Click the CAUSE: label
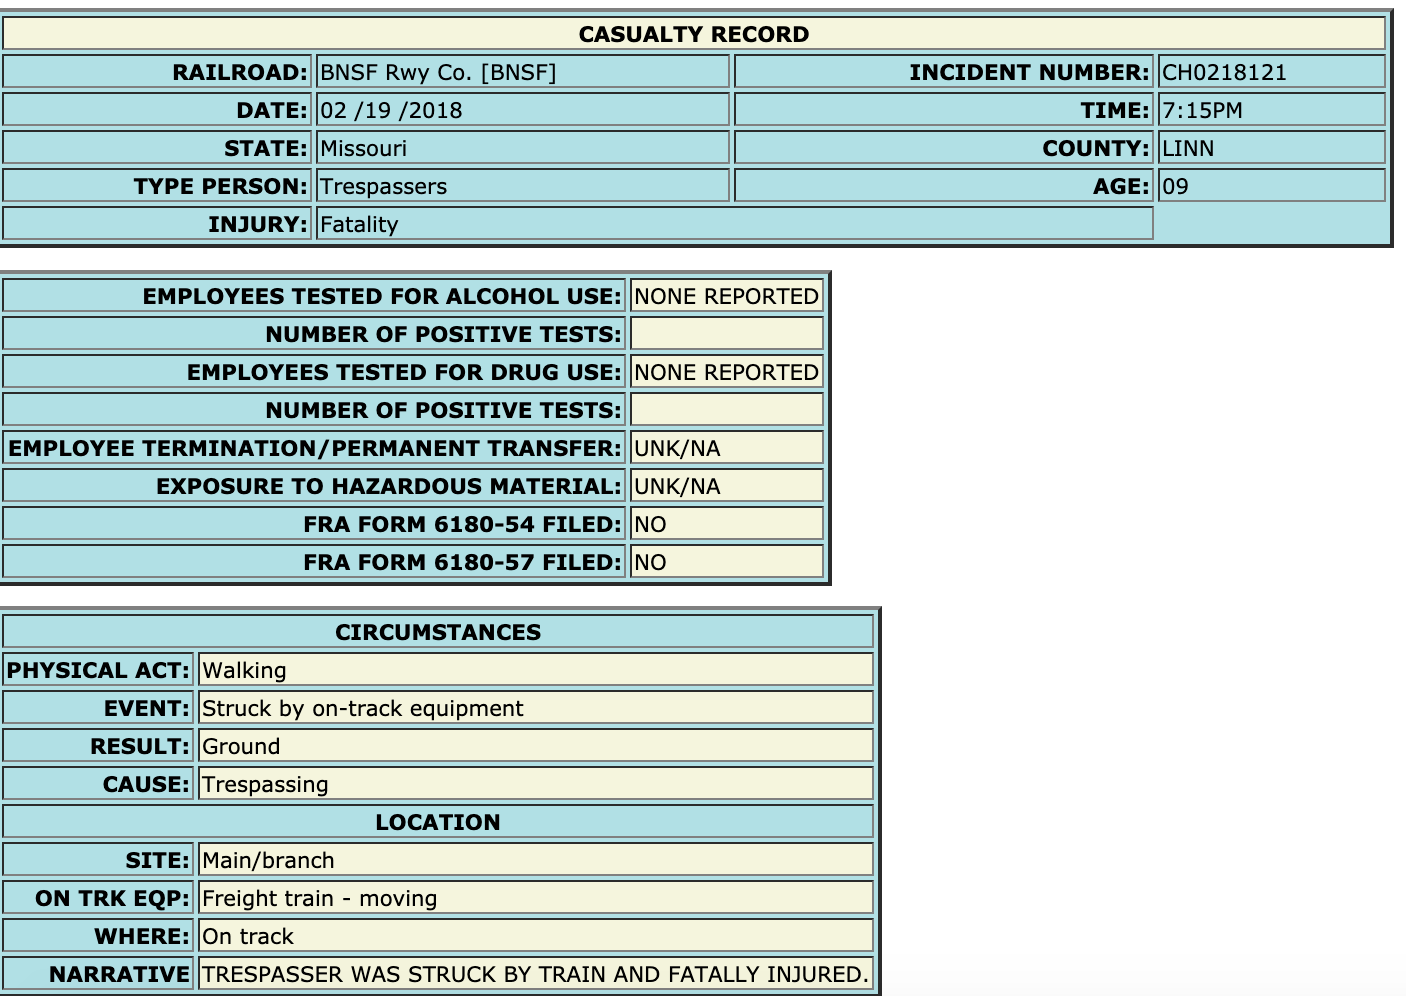 [146, 784]
